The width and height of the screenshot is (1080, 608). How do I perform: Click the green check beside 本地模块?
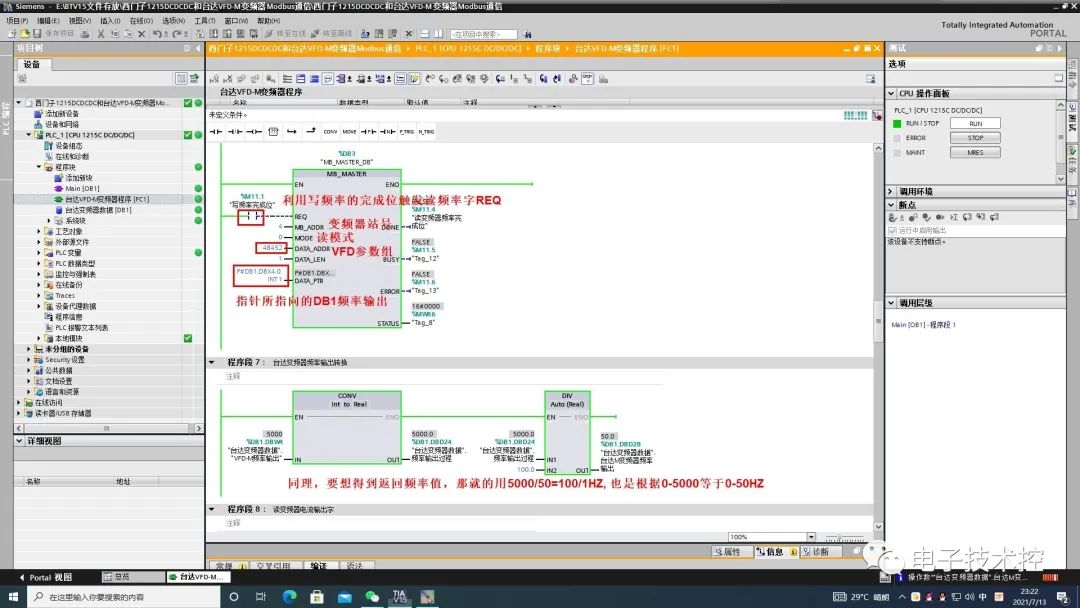tap(187, 338)
